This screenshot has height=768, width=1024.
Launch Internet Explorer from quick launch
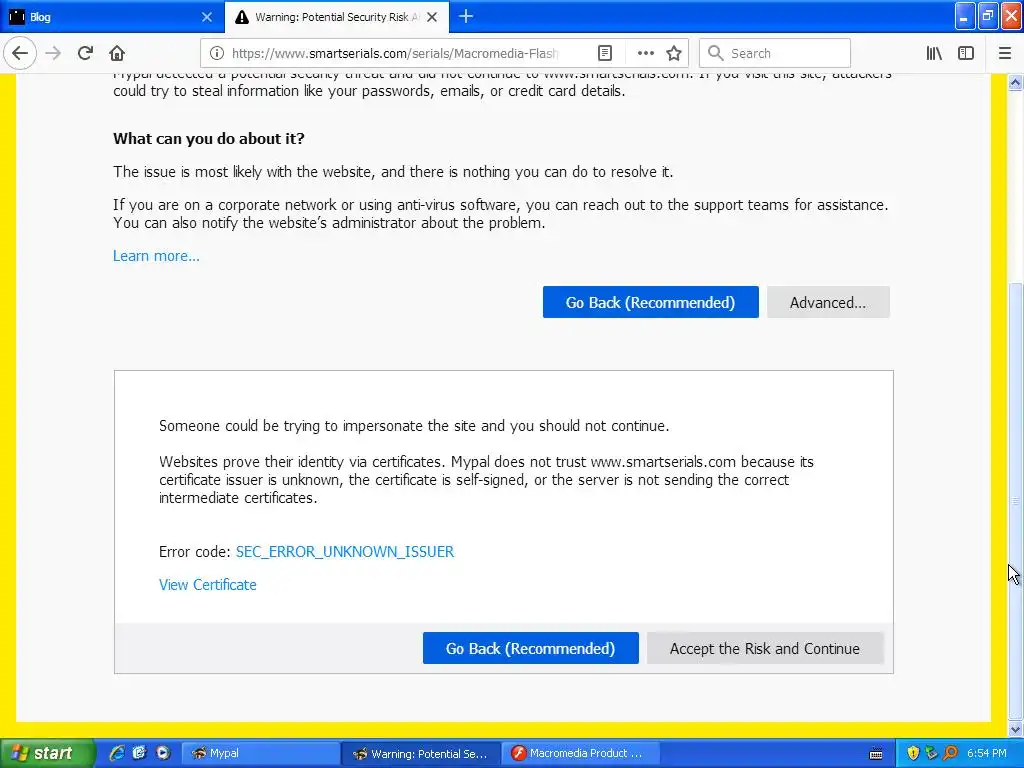(x=116, y=753)
